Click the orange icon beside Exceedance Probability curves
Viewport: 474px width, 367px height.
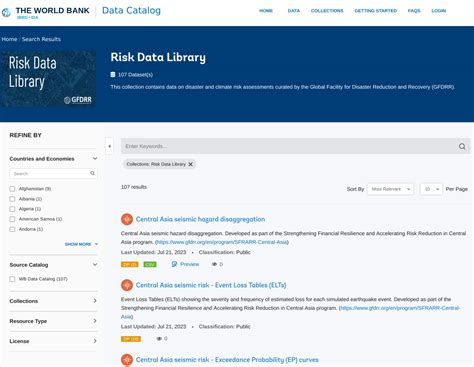(x=127, y=360)
